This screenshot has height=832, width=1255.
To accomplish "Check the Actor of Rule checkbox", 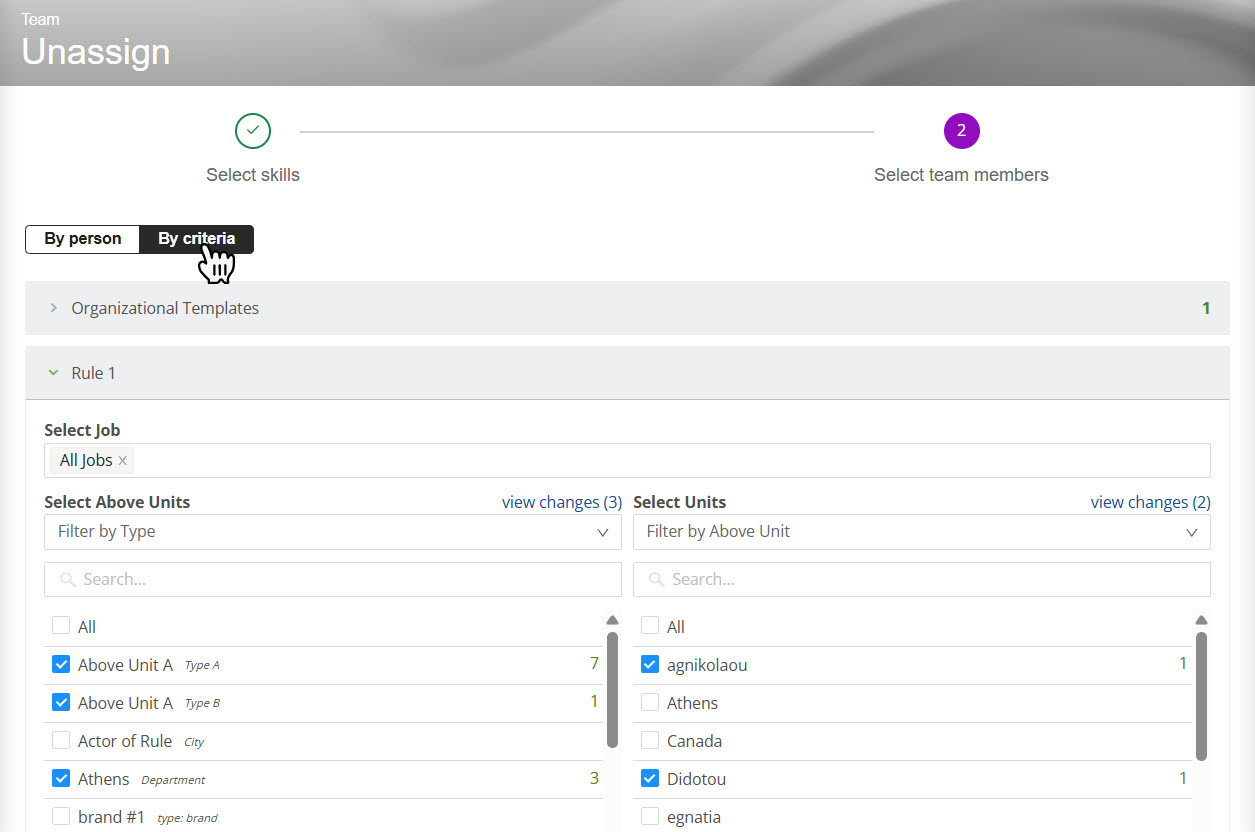I will pos(61,741).
